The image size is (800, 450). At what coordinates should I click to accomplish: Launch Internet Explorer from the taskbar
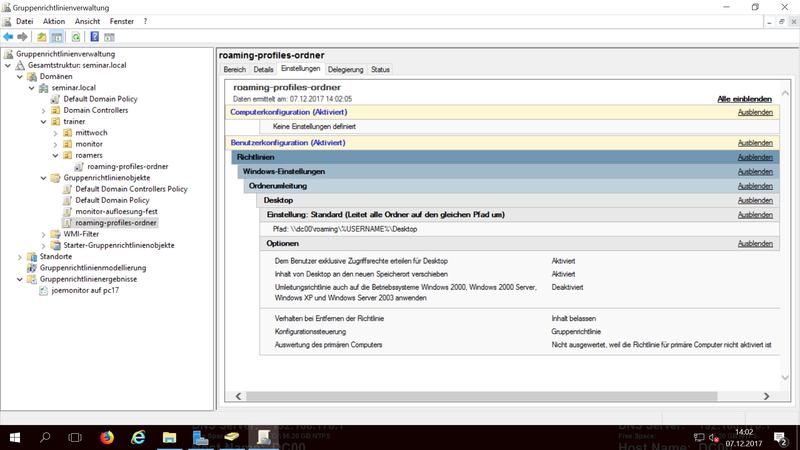(138, 437)
